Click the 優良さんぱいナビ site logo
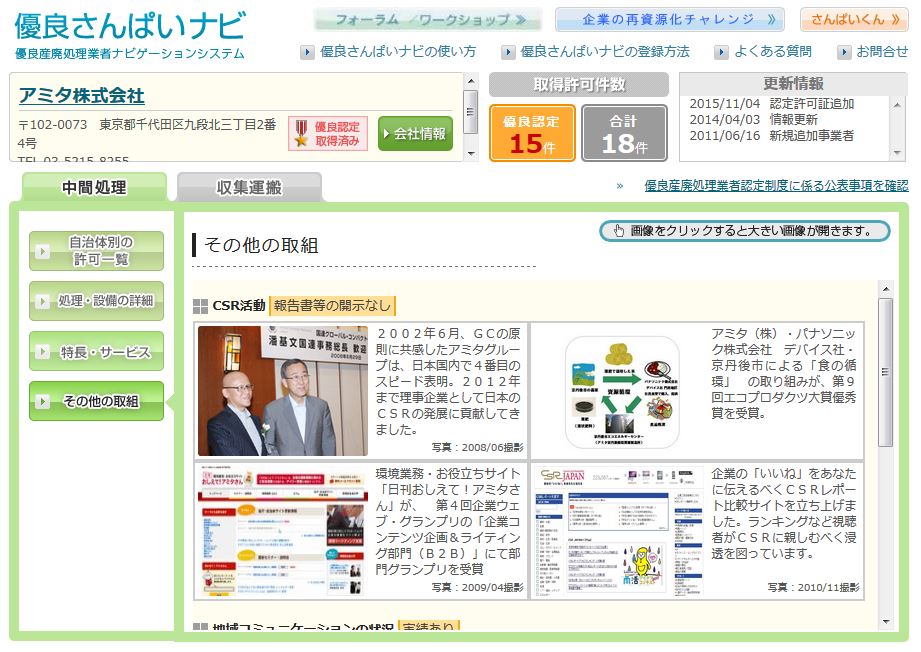The height and width of the screenshot is (652, 921). tap(130, 35)
